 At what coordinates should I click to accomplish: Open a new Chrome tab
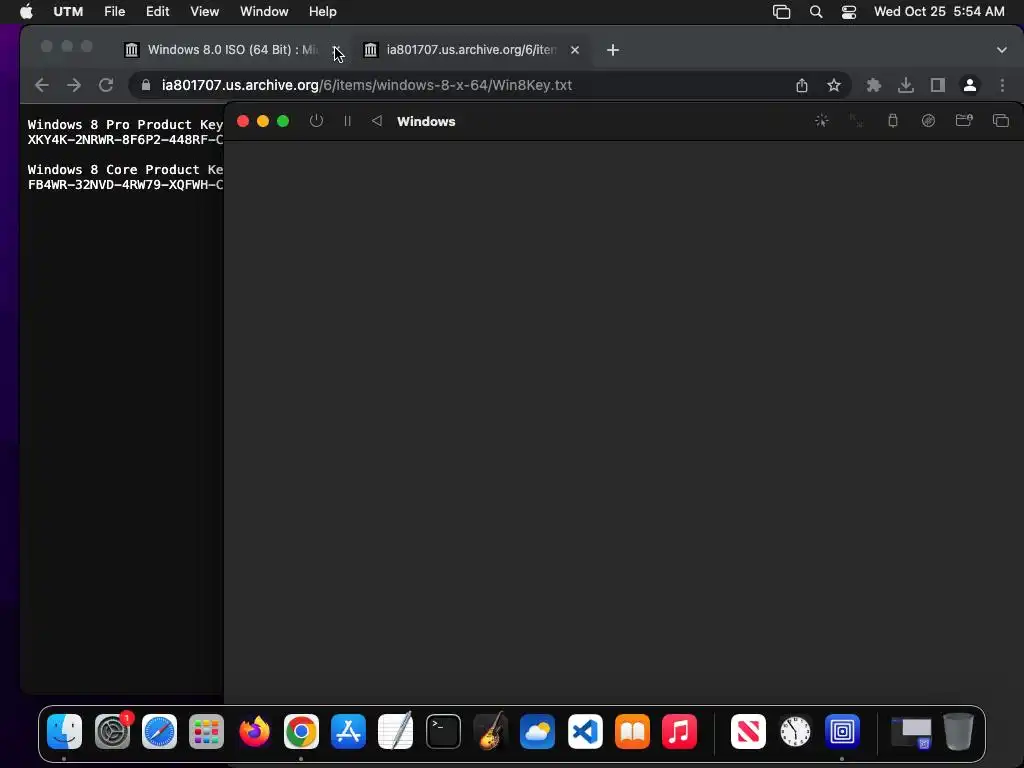coord(613,50)
